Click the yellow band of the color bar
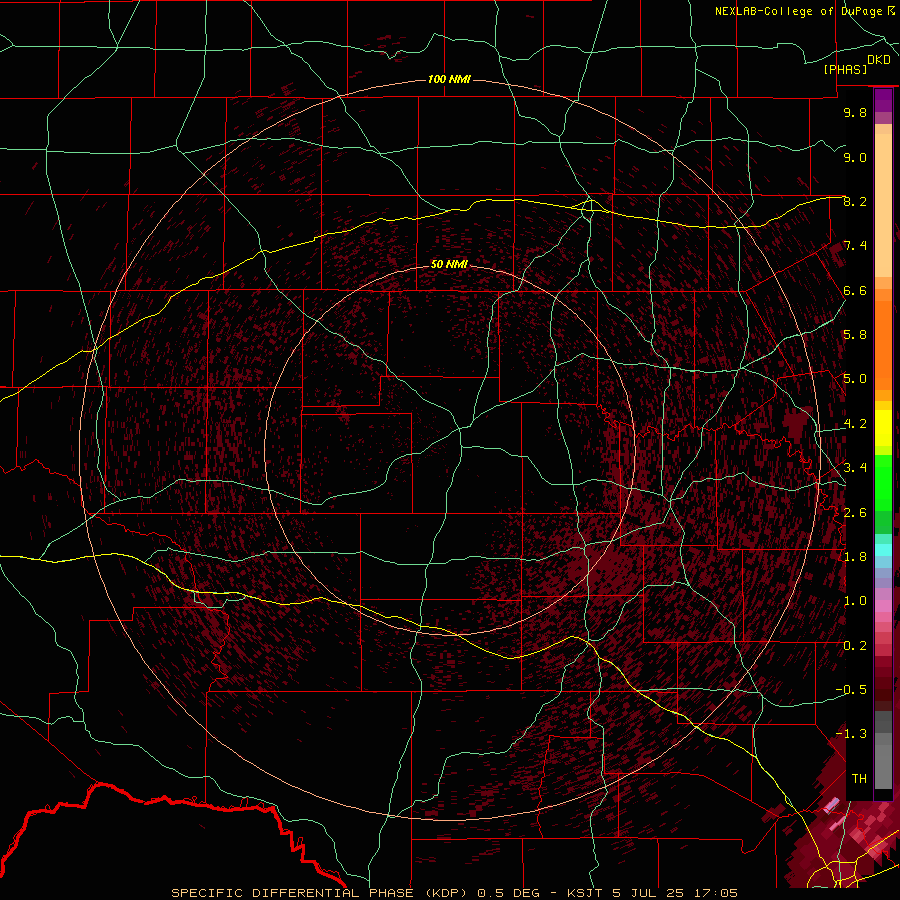 tap(883, 428)
